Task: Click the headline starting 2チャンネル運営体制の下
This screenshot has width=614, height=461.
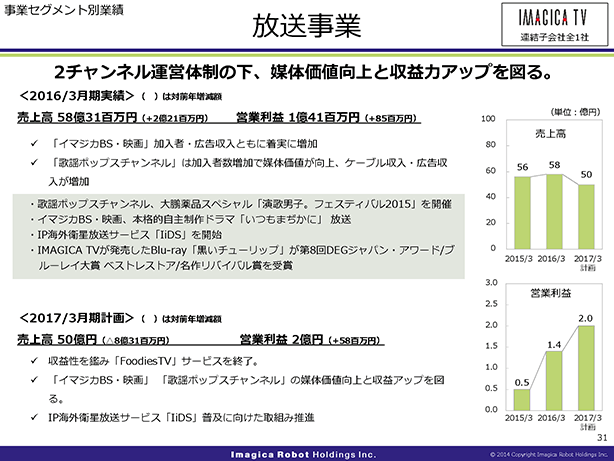Action: click(303, 72)
